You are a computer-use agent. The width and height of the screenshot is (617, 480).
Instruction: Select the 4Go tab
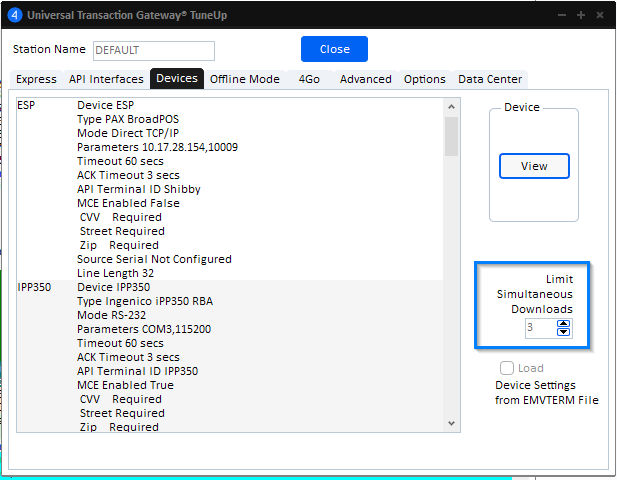(309, 79)
